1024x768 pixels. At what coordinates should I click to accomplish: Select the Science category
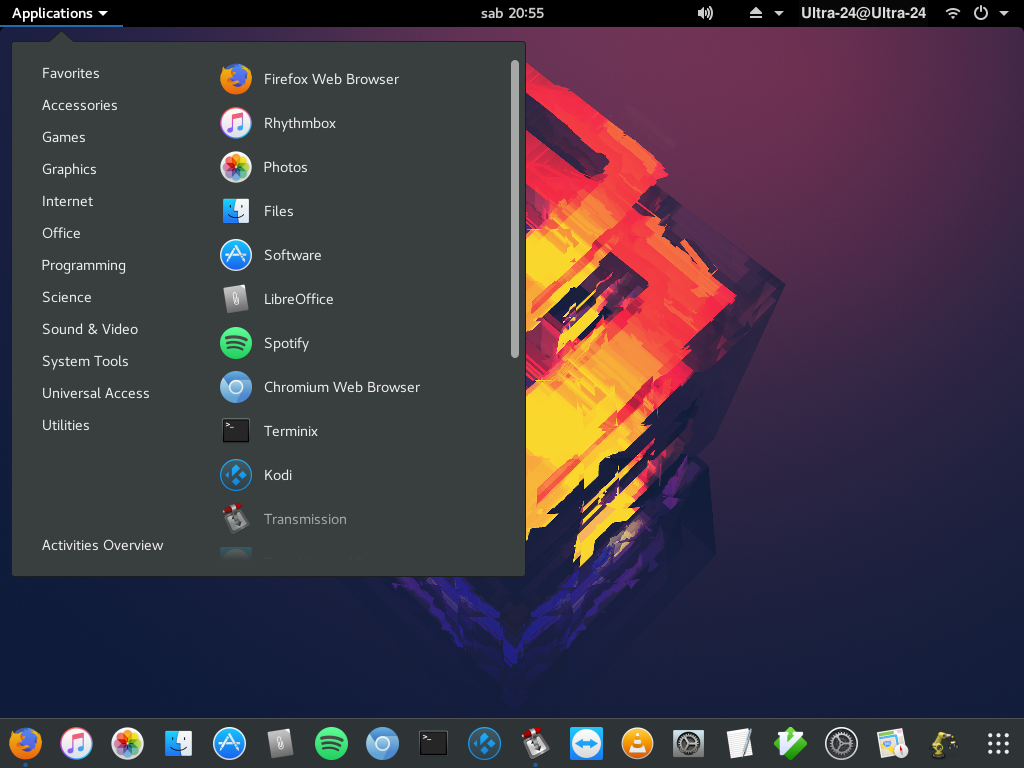(67, 297)
